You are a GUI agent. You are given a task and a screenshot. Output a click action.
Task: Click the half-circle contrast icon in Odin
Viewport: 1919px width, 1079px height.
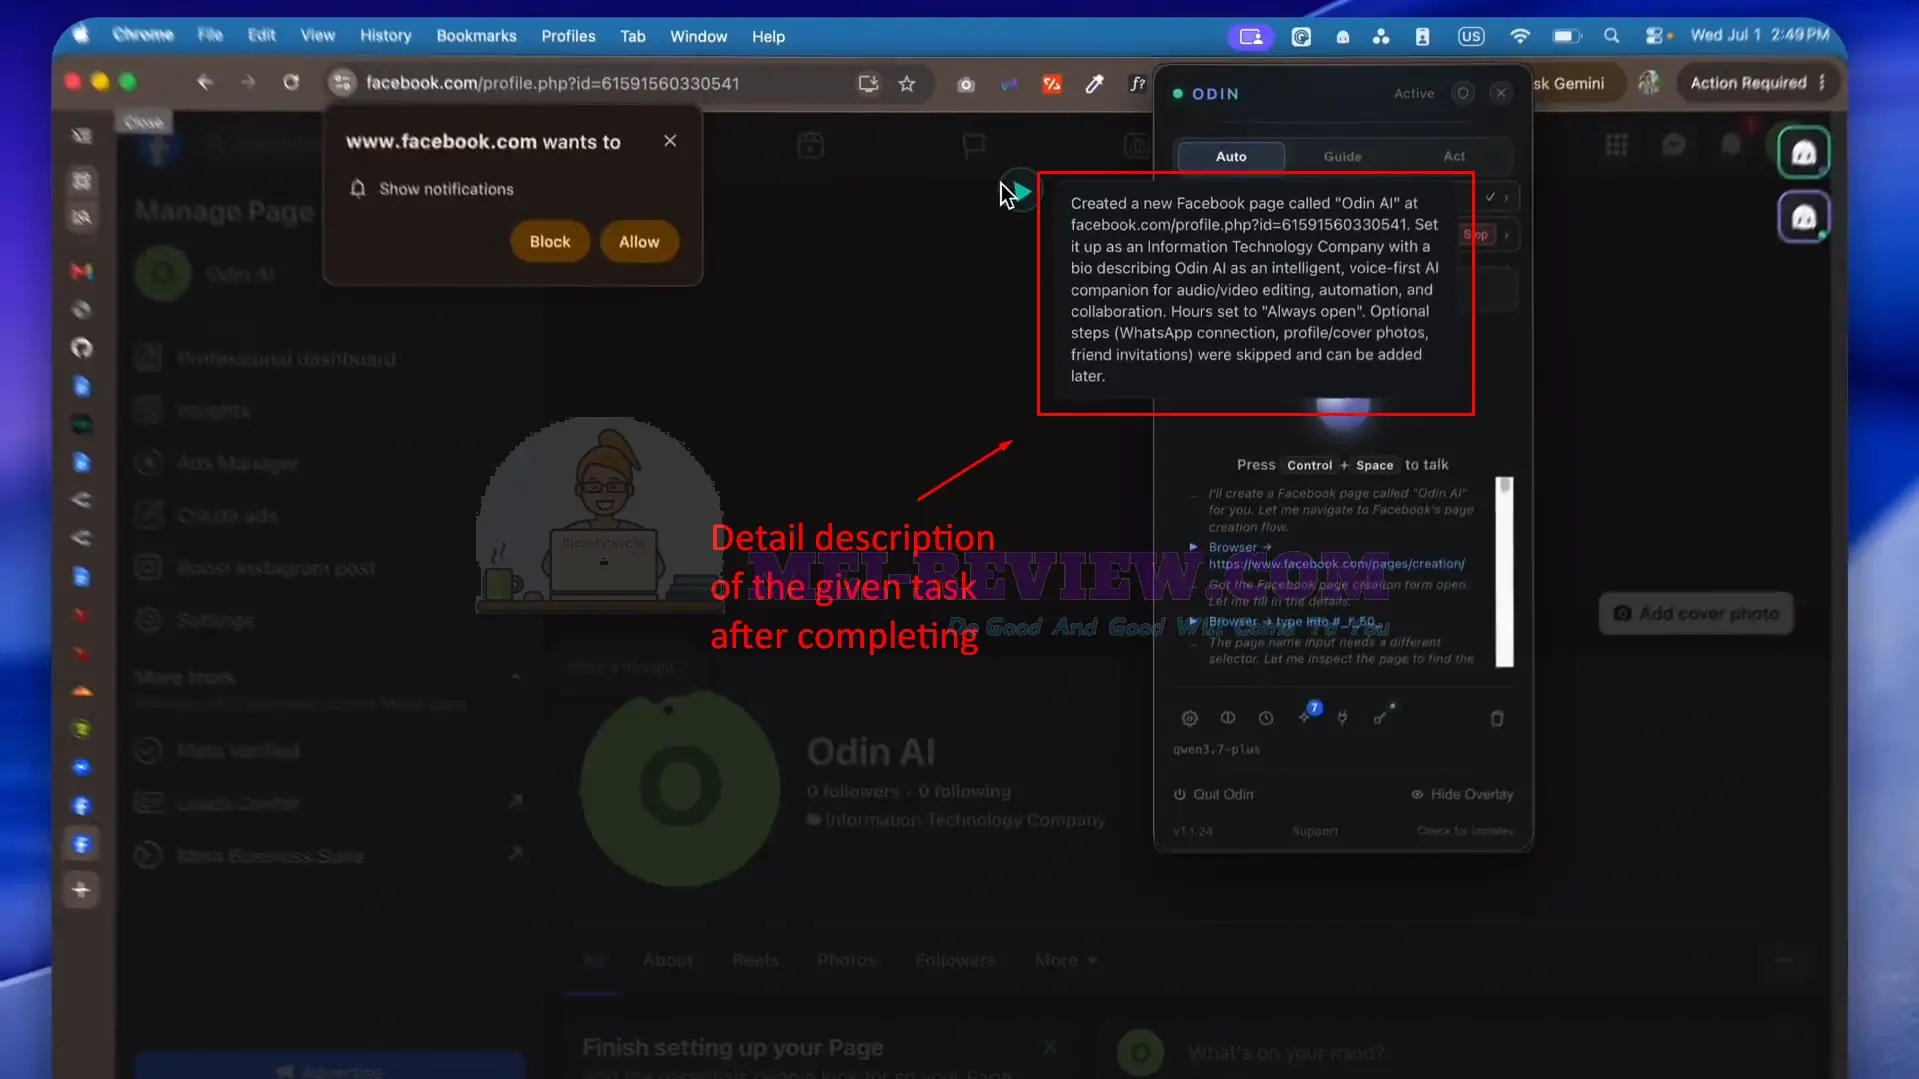tap(1228, 718)
